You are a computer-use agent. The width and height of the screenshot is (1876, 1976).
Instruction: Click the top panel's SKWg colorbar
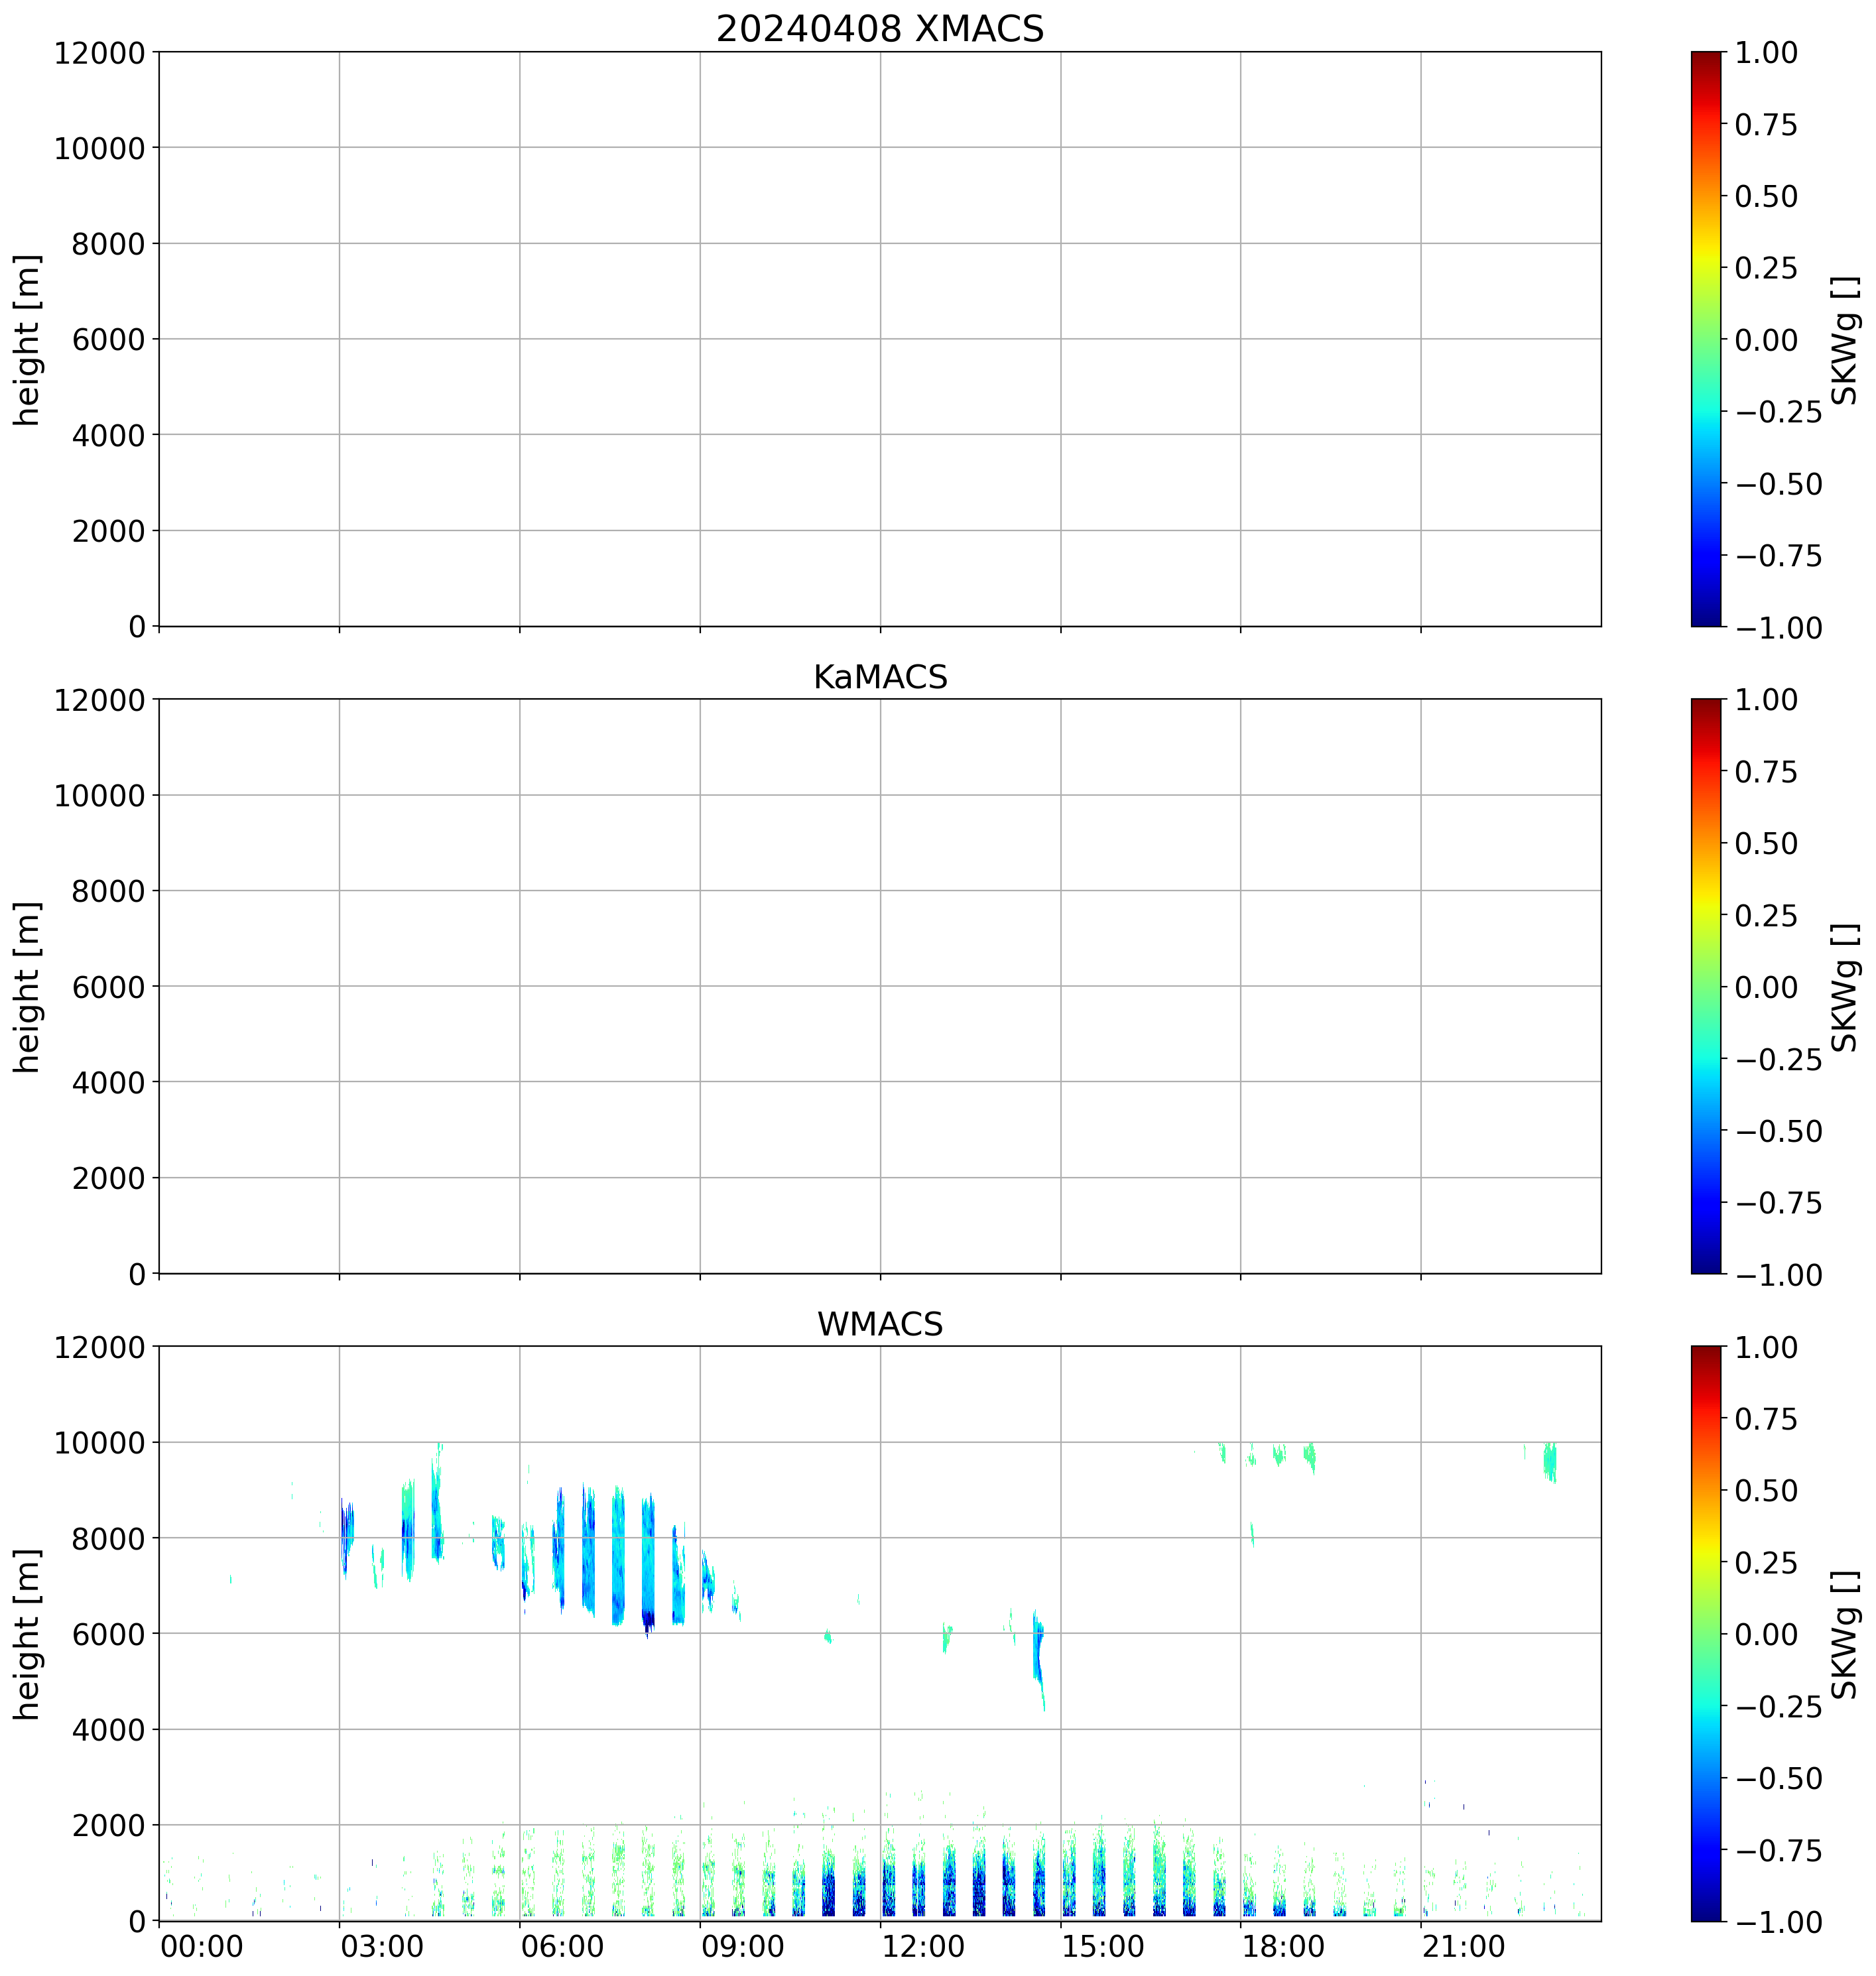pos(1706,339)
